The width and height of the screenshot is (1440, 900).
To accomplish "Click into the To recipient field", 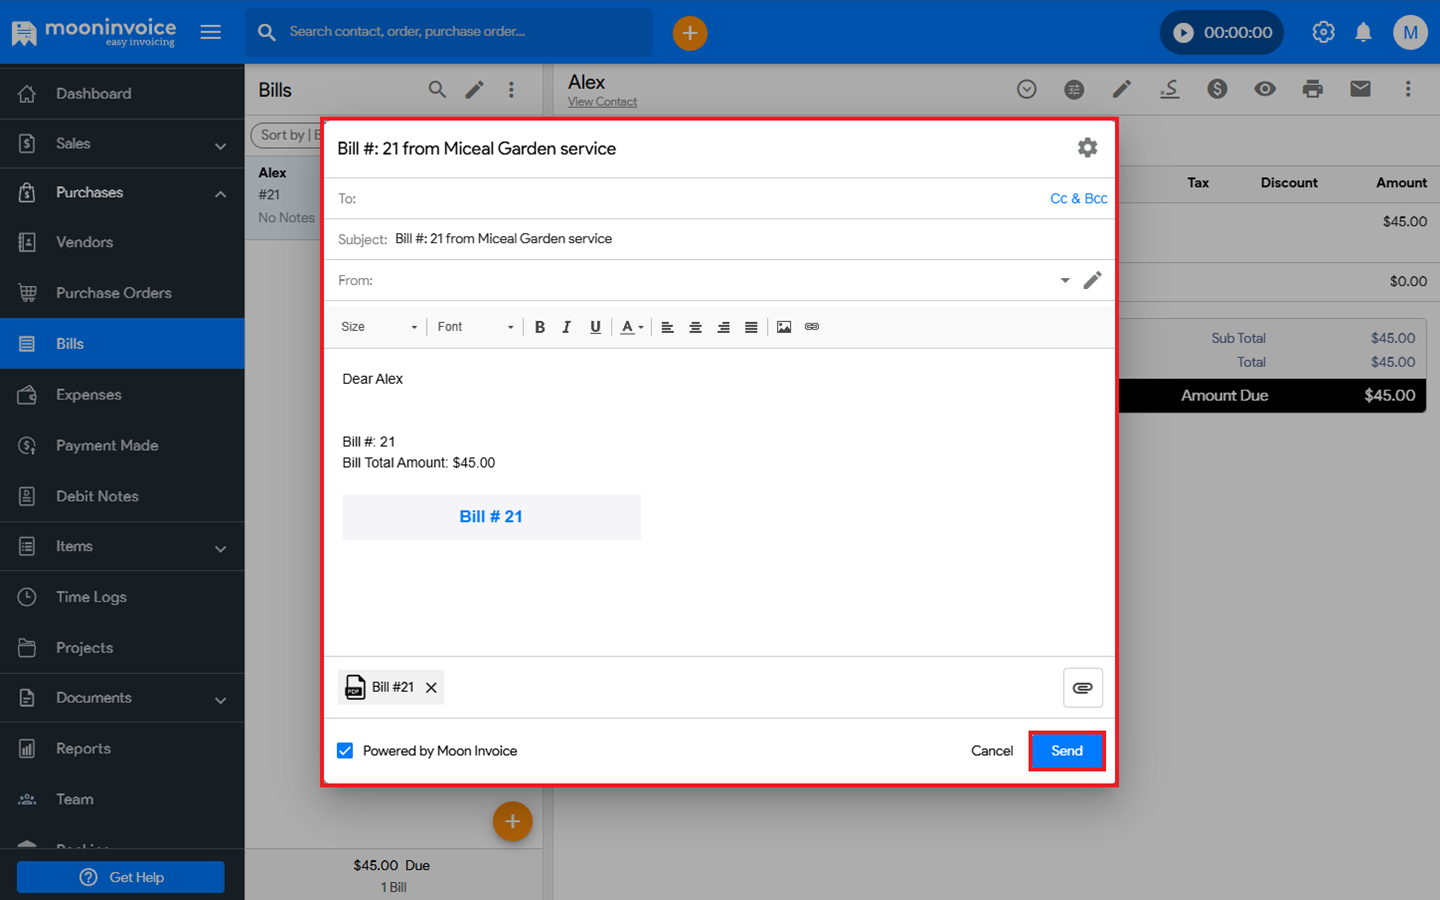I will (700, 199).
